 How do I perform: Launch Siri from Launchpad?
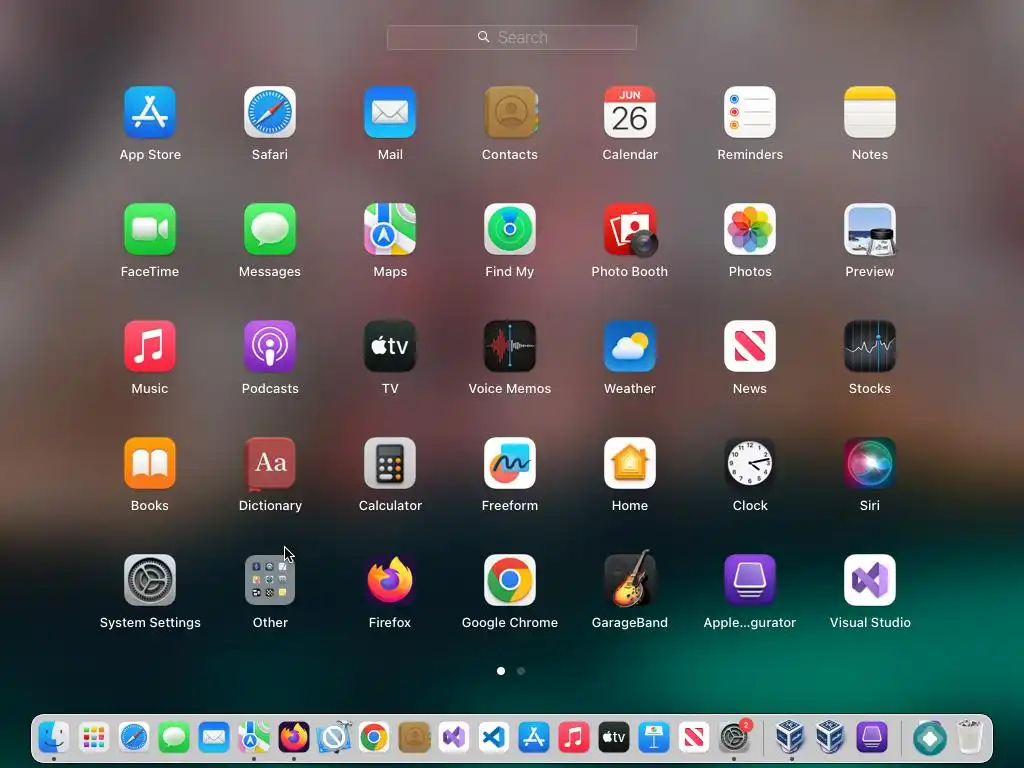[x=870, y=463]
